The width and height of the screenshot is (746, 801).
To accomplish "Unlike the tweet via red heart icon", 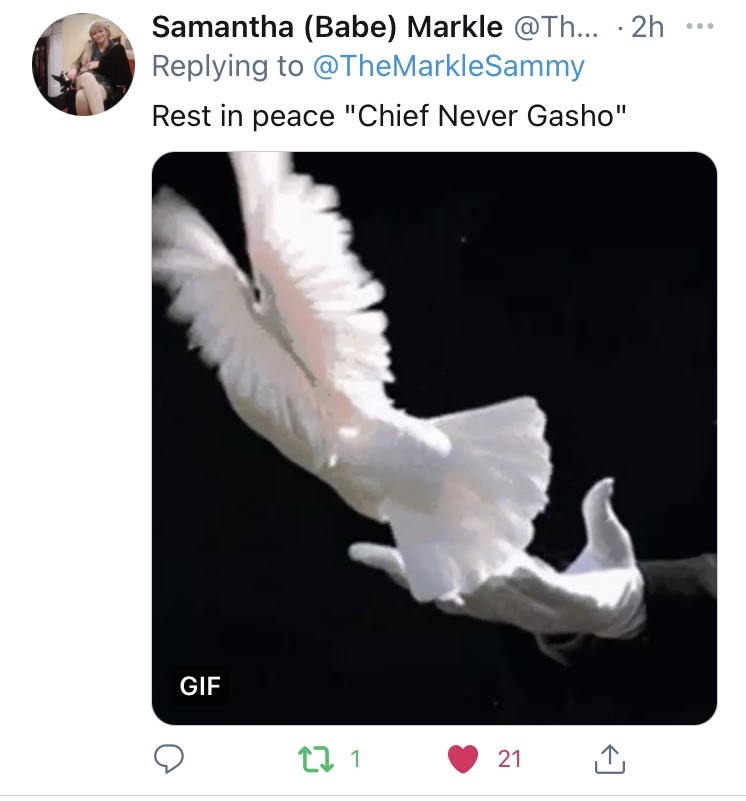I will click(x=463, y=759).
